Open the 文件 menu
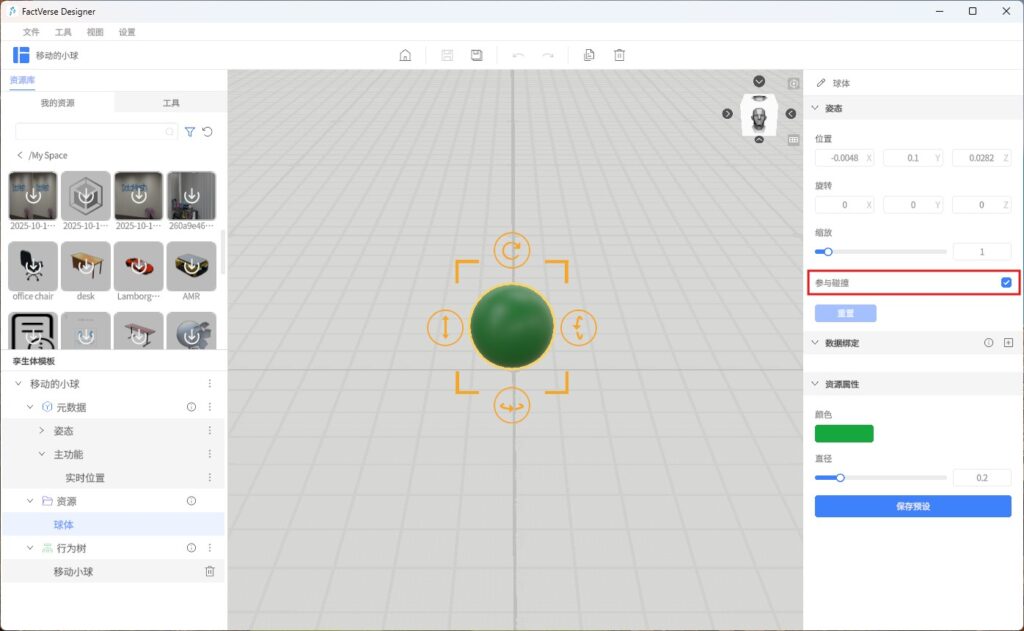 (x=31, y=32)
